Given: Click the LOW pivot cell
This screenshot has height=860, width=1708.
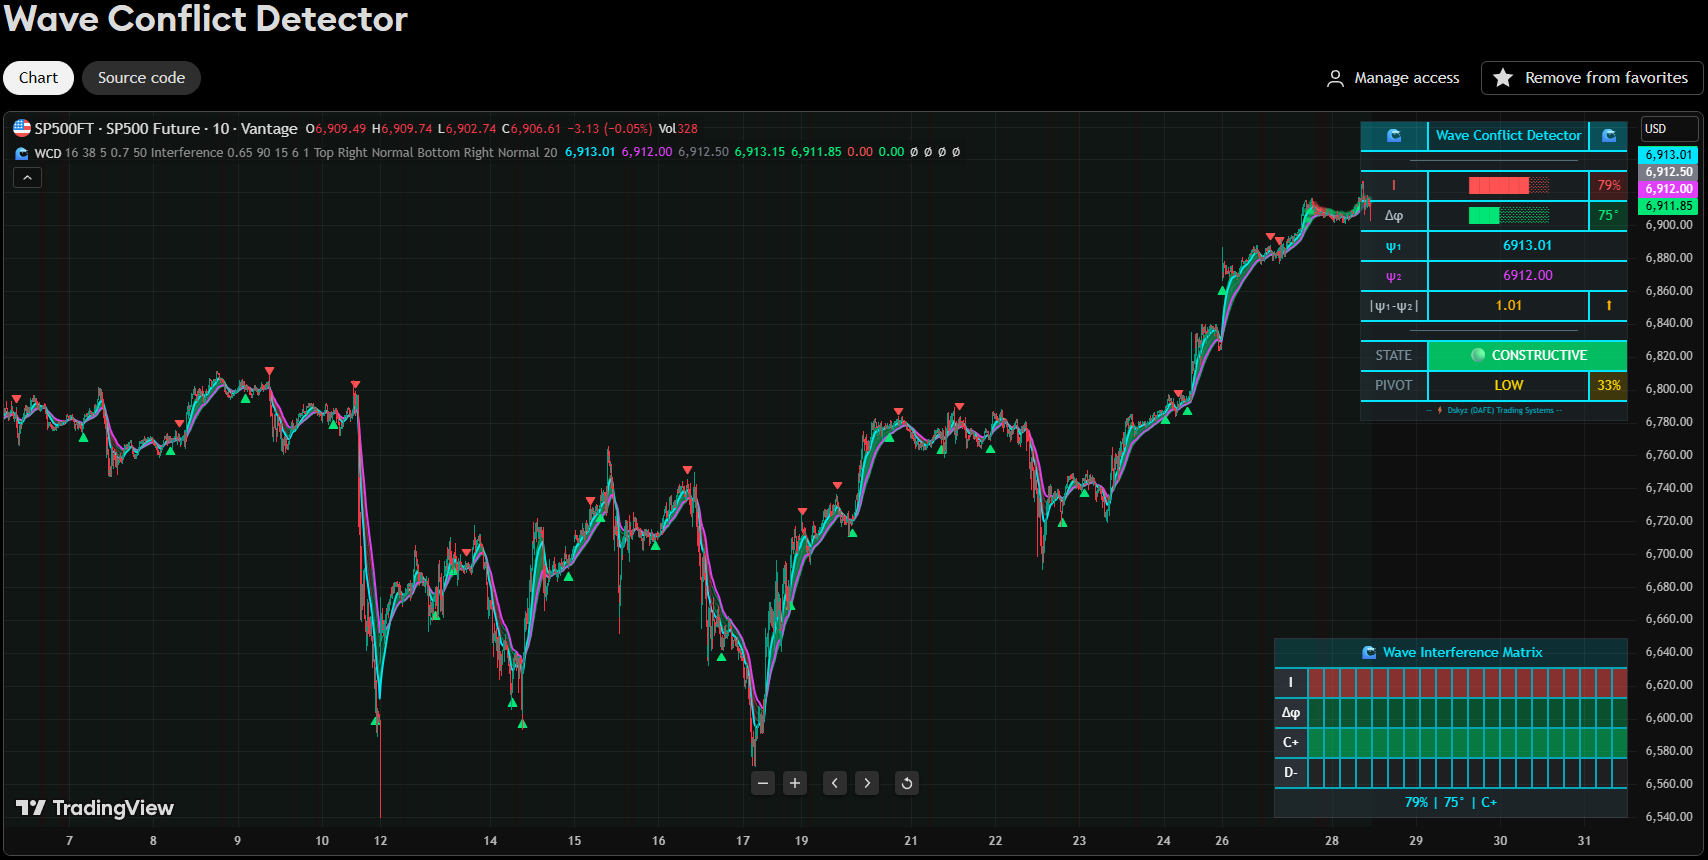Looking at the screenshot, I should 1508,385.
